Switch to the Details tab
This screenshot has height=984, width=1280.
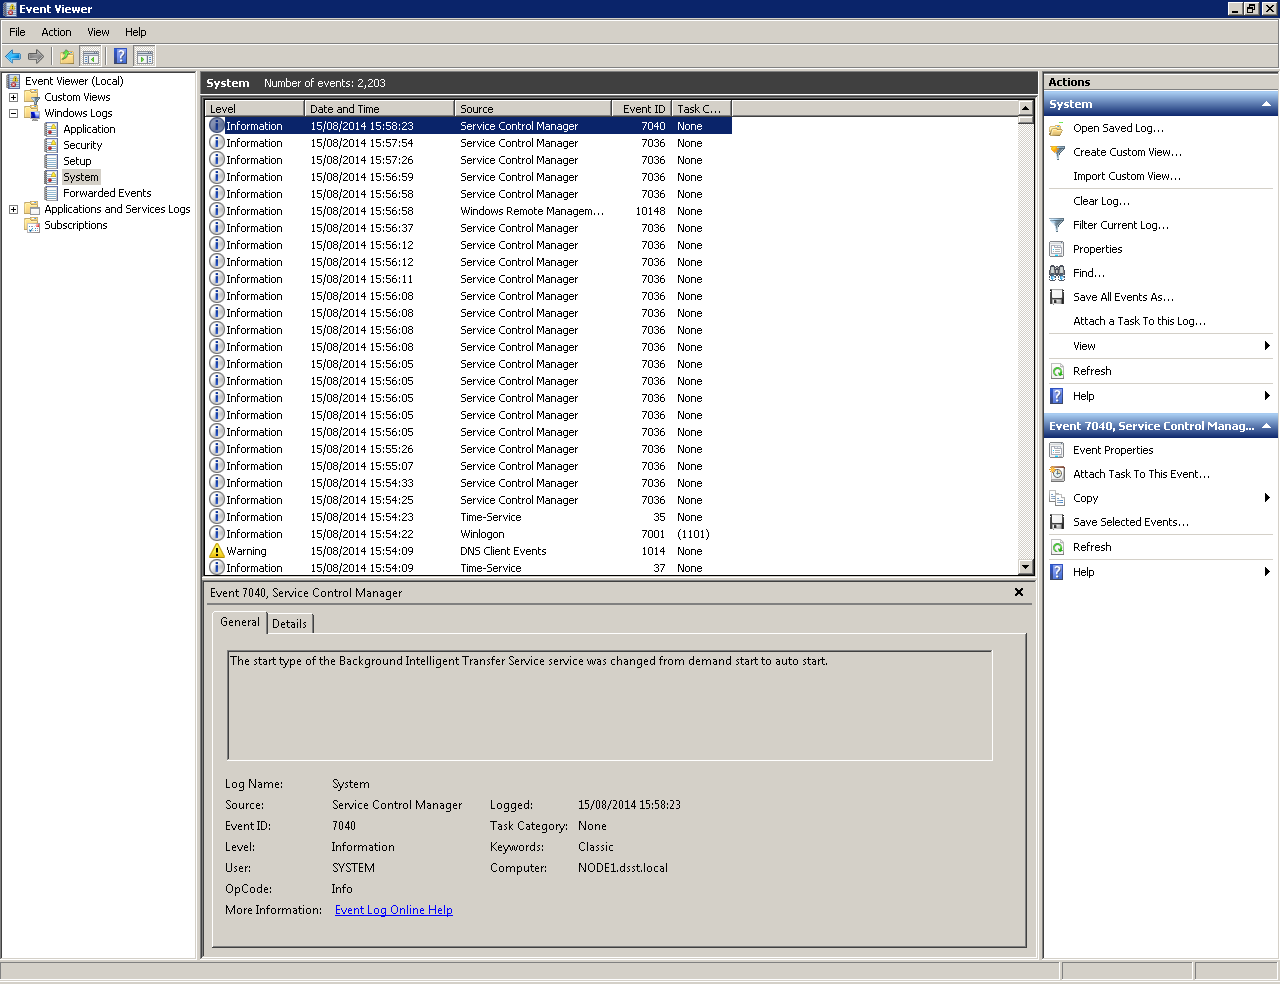[289, 623]
